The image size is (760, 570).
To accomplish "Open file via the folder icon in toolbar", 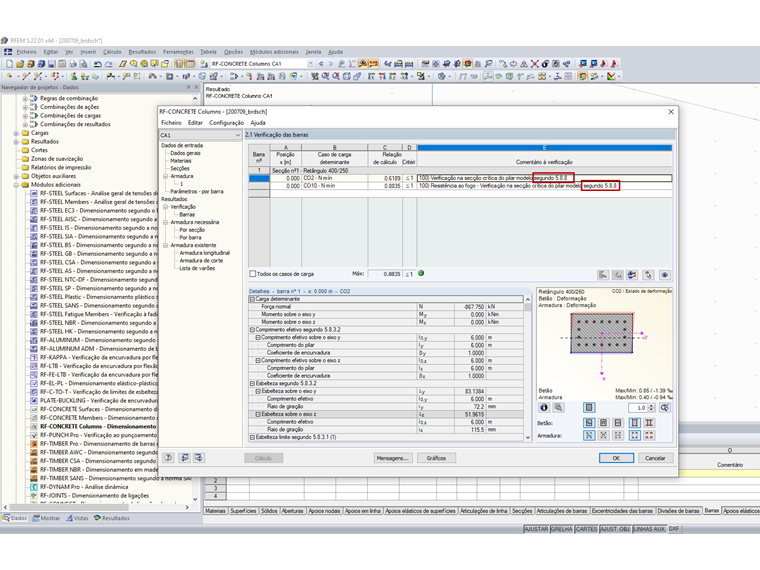I will [x=20, y=63].
